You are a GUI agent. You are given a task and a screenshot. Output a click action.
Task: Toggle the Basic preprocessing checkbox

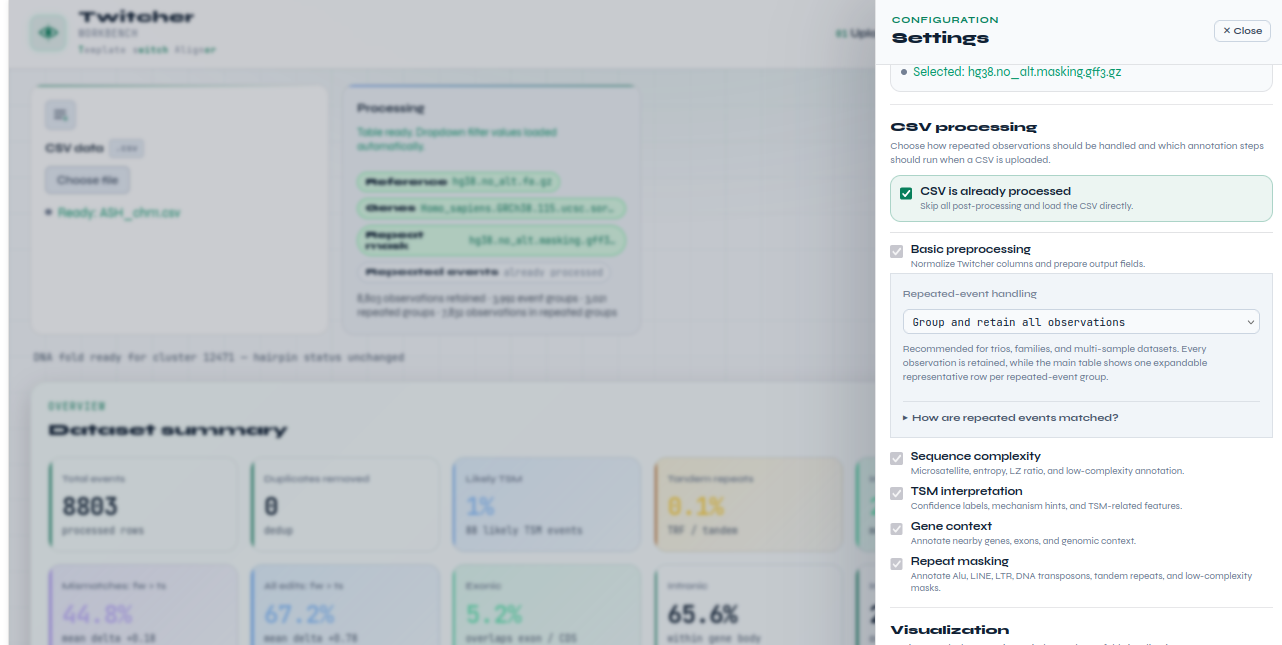click(897, 251)
